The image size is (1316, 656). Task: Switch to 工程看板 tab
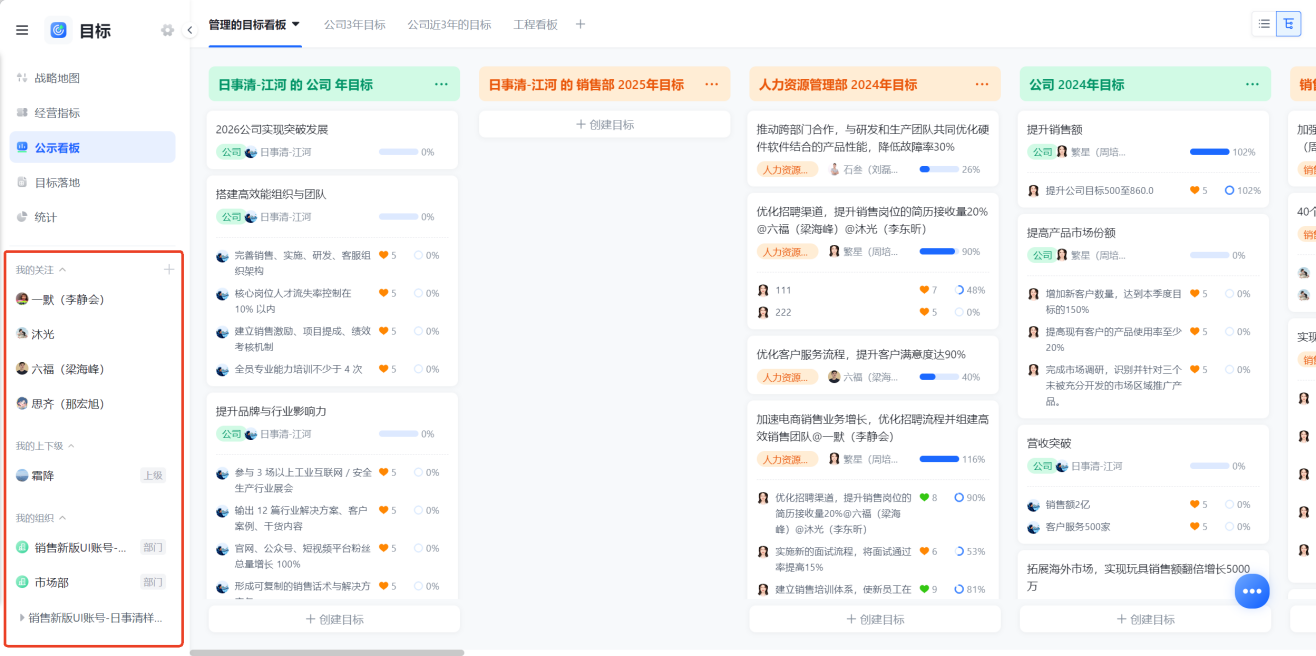(x=535, y=24)
